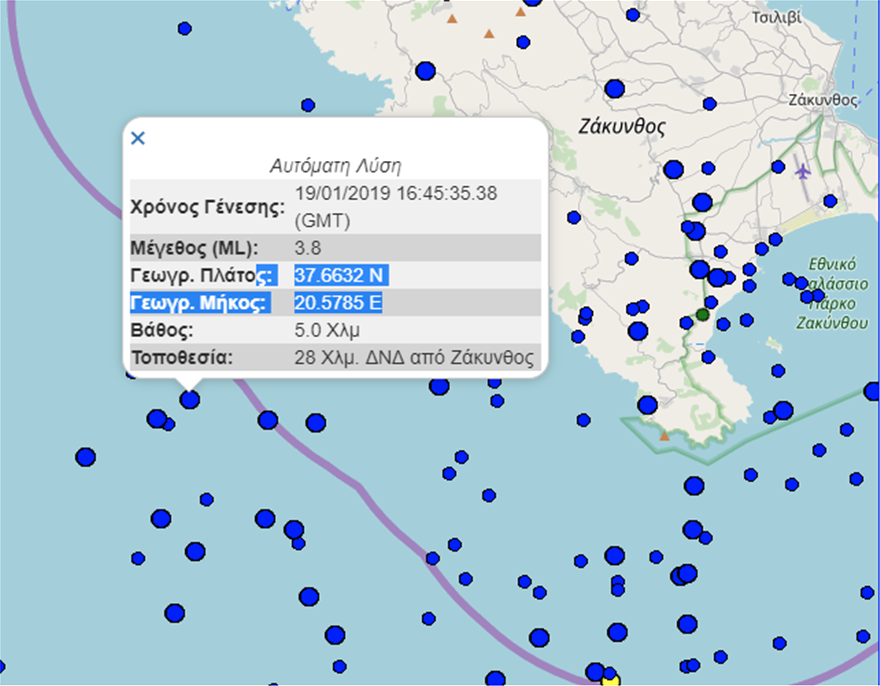Click the Τσιλιβί place label
This screenshot has height=686, width=880.
point(776,18)
